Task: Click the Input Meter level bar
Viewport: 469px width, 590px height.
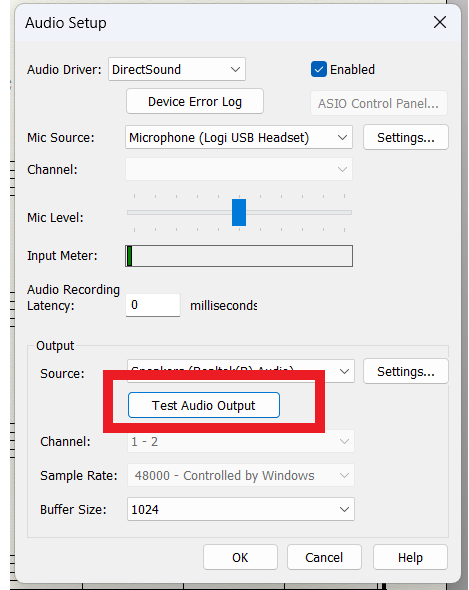Action: (239, 256)
